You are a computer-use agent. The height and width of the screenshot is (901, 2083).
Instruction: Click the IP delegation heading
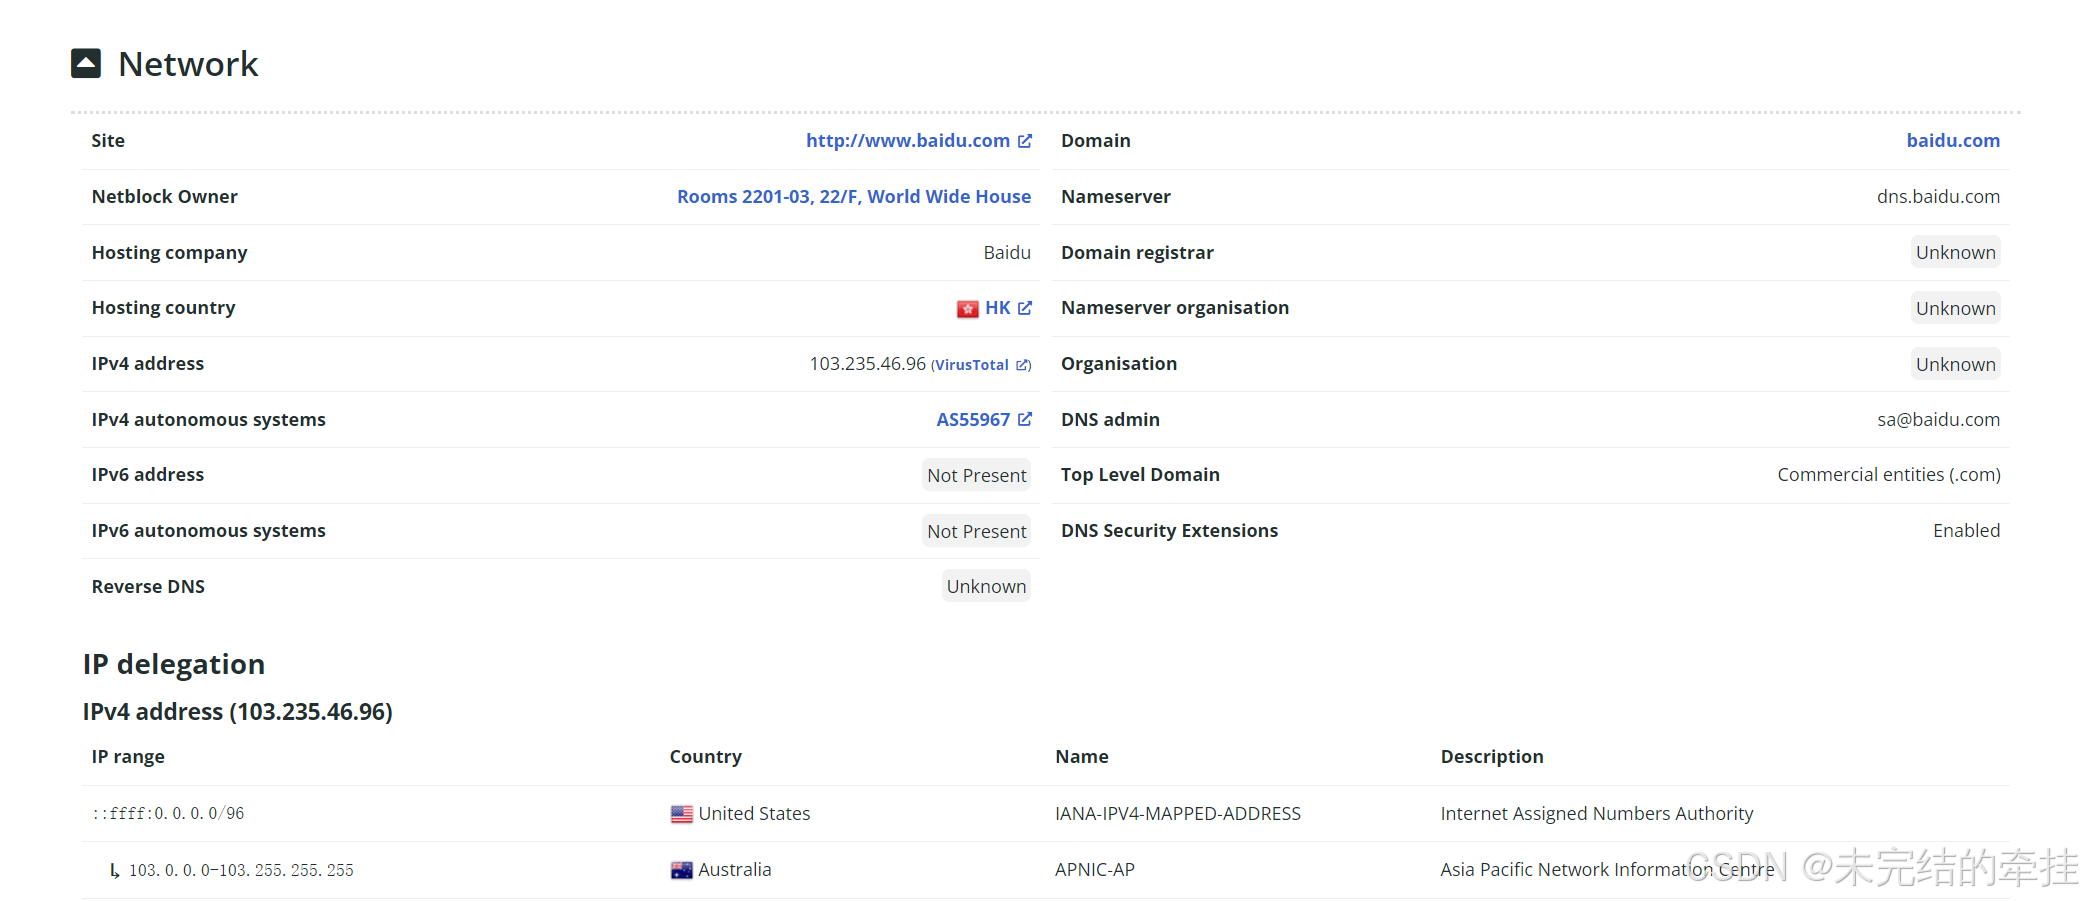(x=174, y=664)
